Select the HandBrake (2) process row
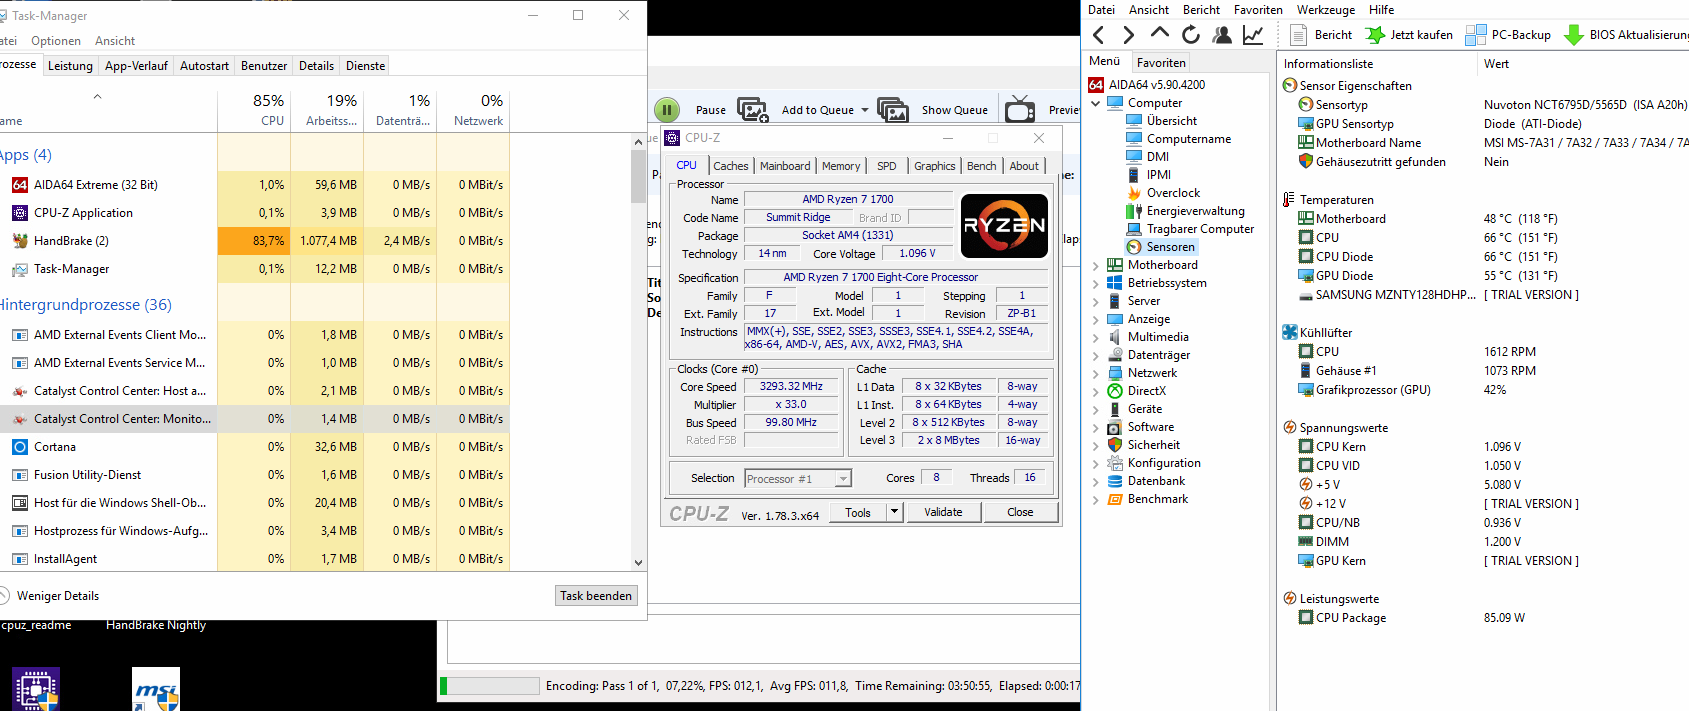1689x711 pixels. coord(255,241)
